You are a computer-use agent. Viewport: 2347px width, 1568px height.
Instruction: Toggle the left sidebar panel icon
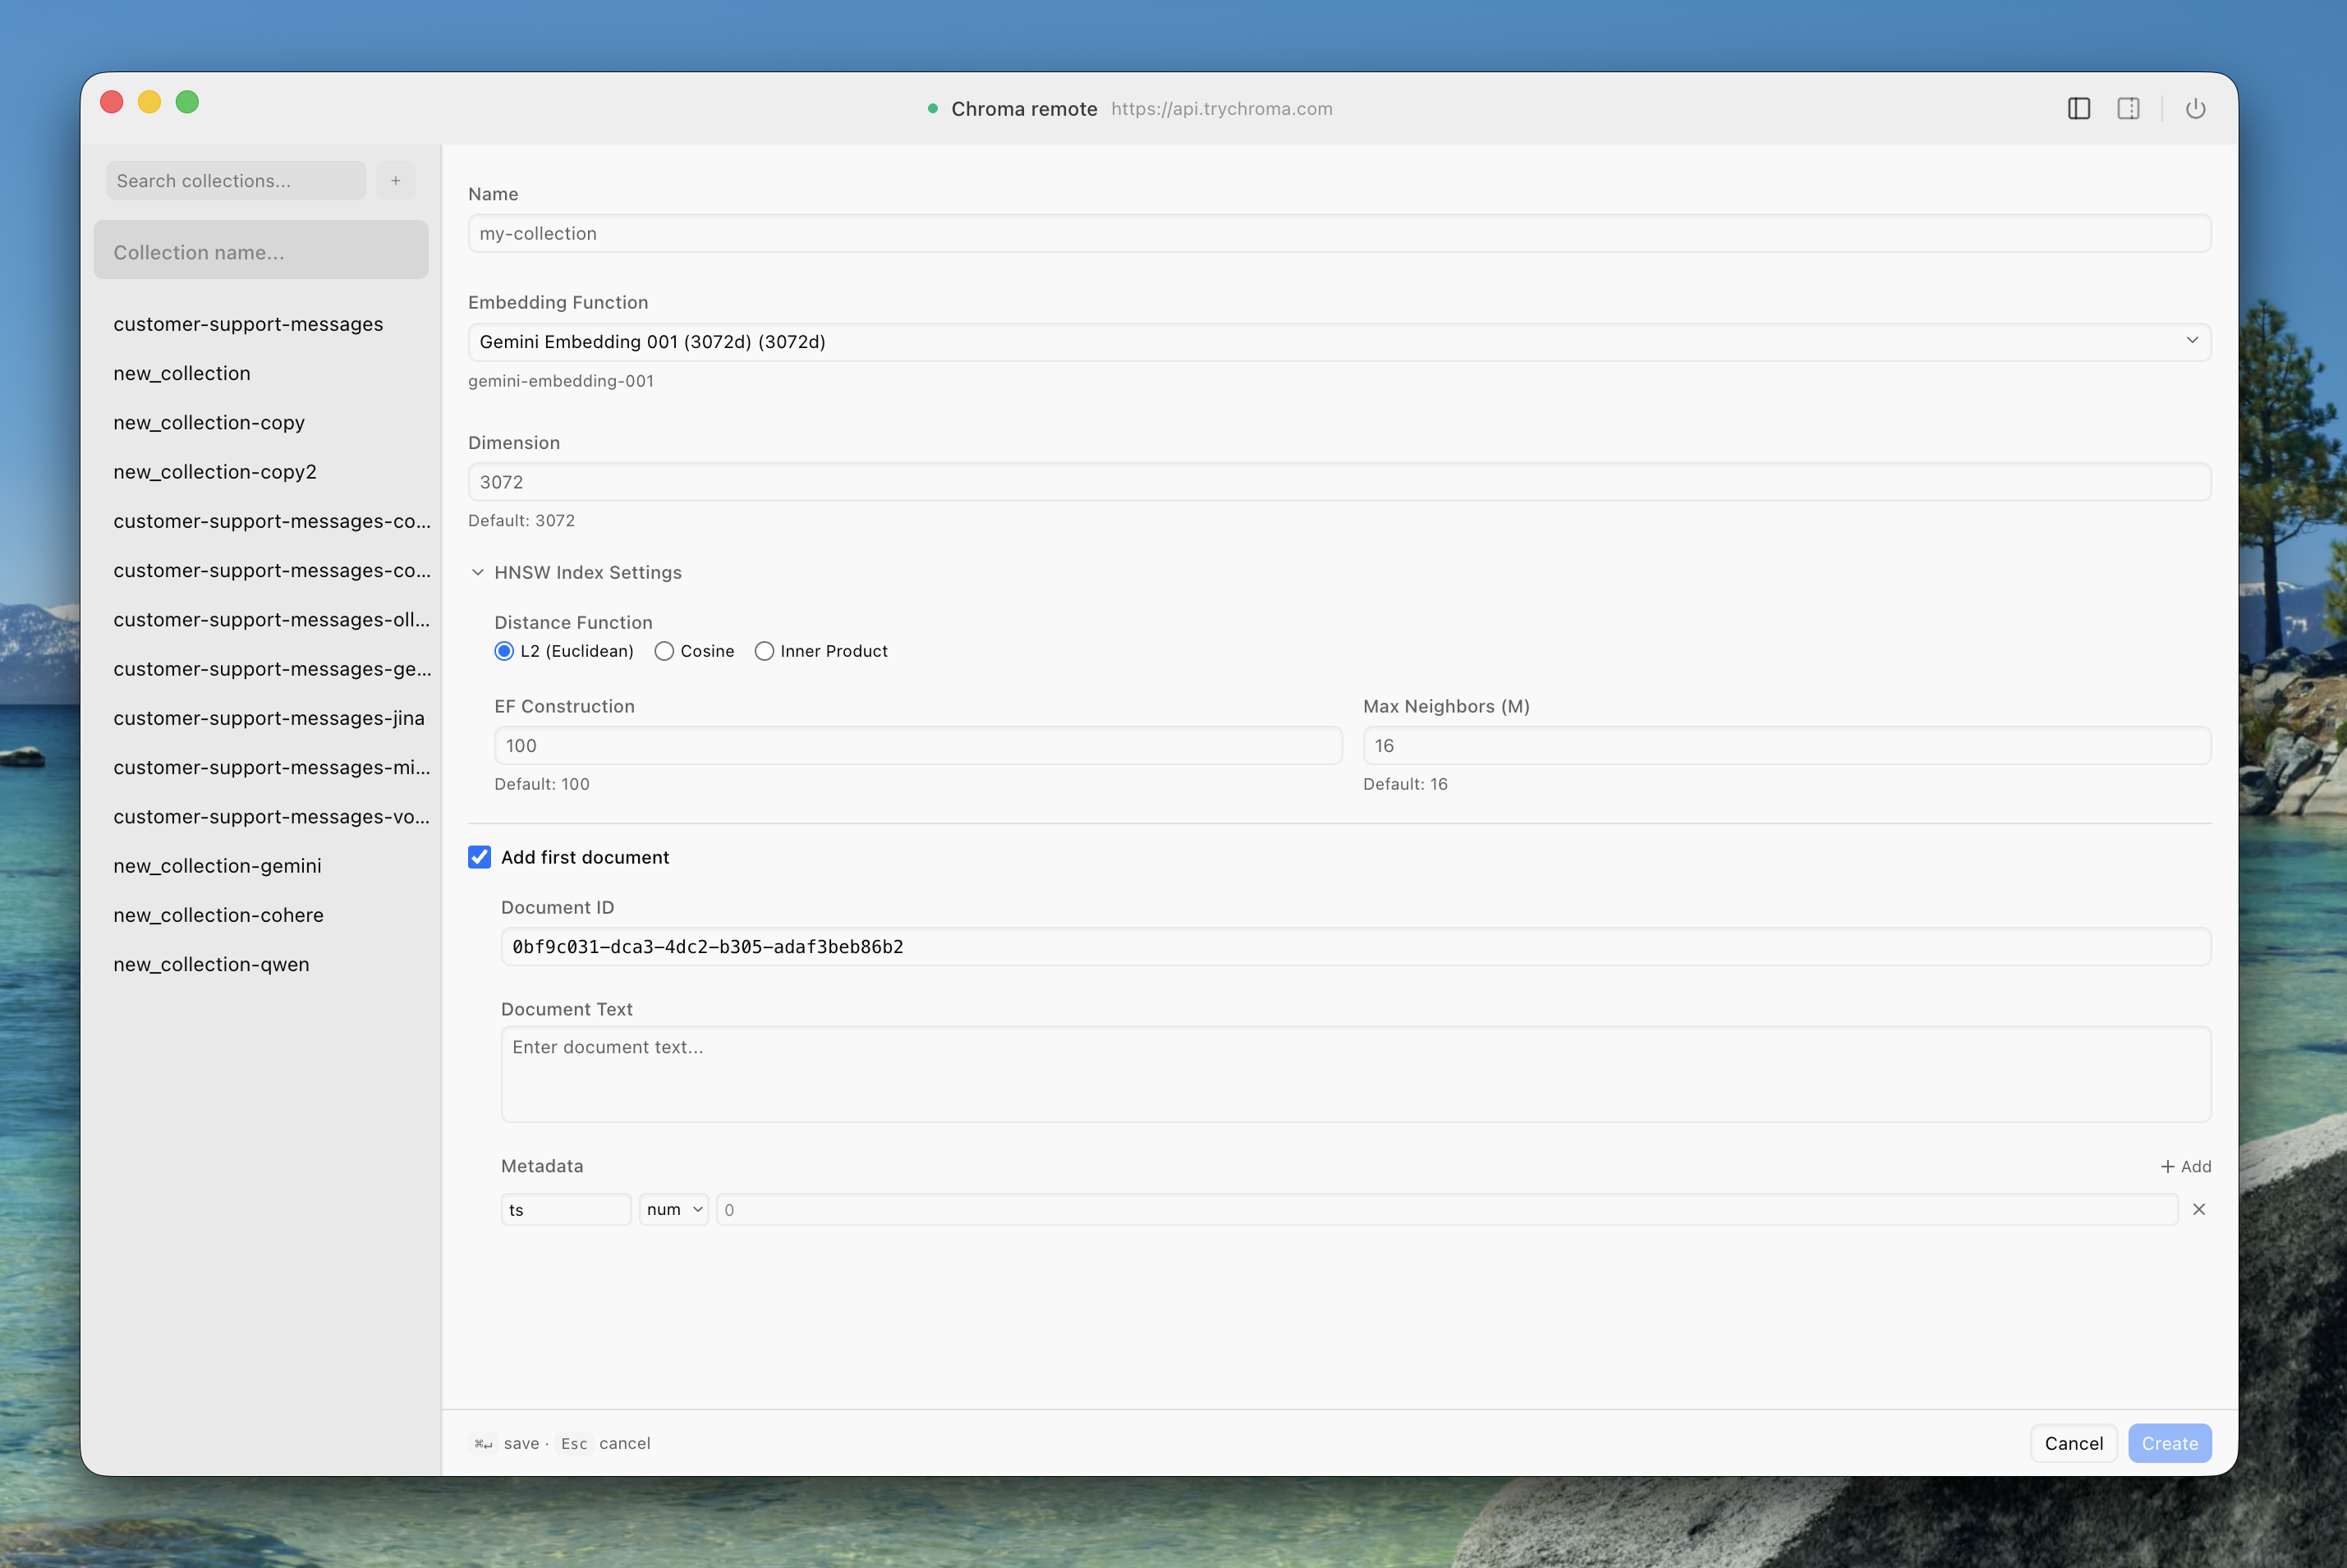coord(2078,109)
